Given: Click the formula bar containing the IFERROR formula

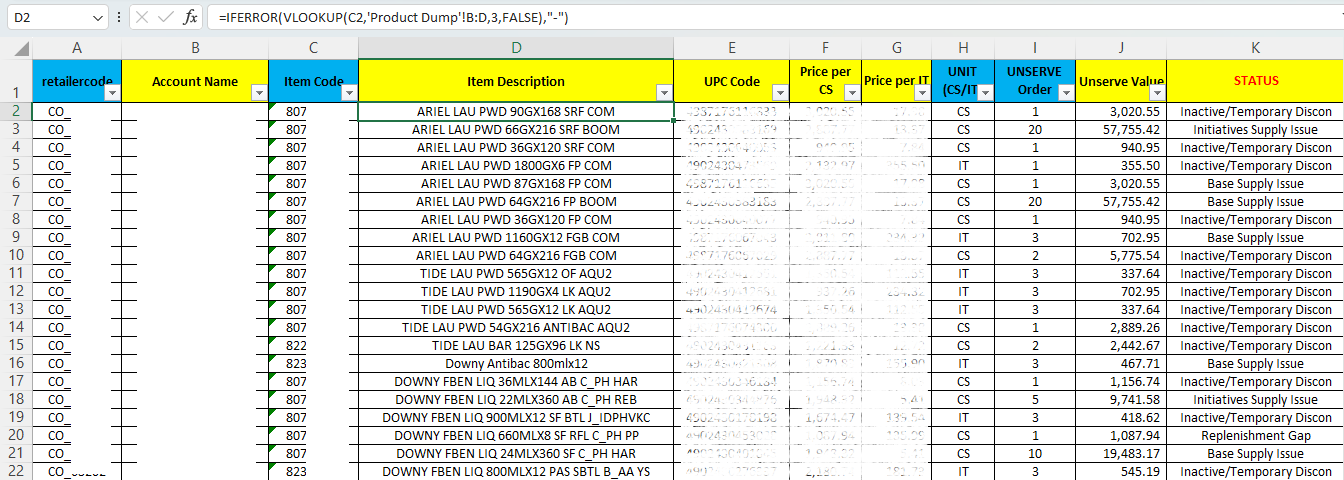Looking at the screenshot, I should (774, 18).
